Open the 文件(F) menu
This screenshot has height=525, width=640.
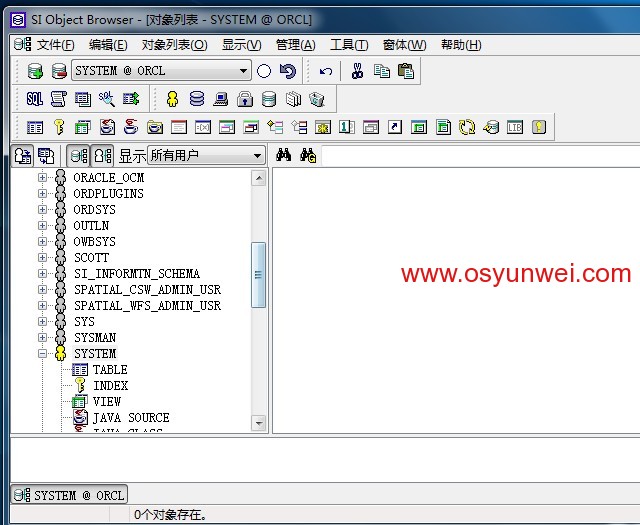56,44
